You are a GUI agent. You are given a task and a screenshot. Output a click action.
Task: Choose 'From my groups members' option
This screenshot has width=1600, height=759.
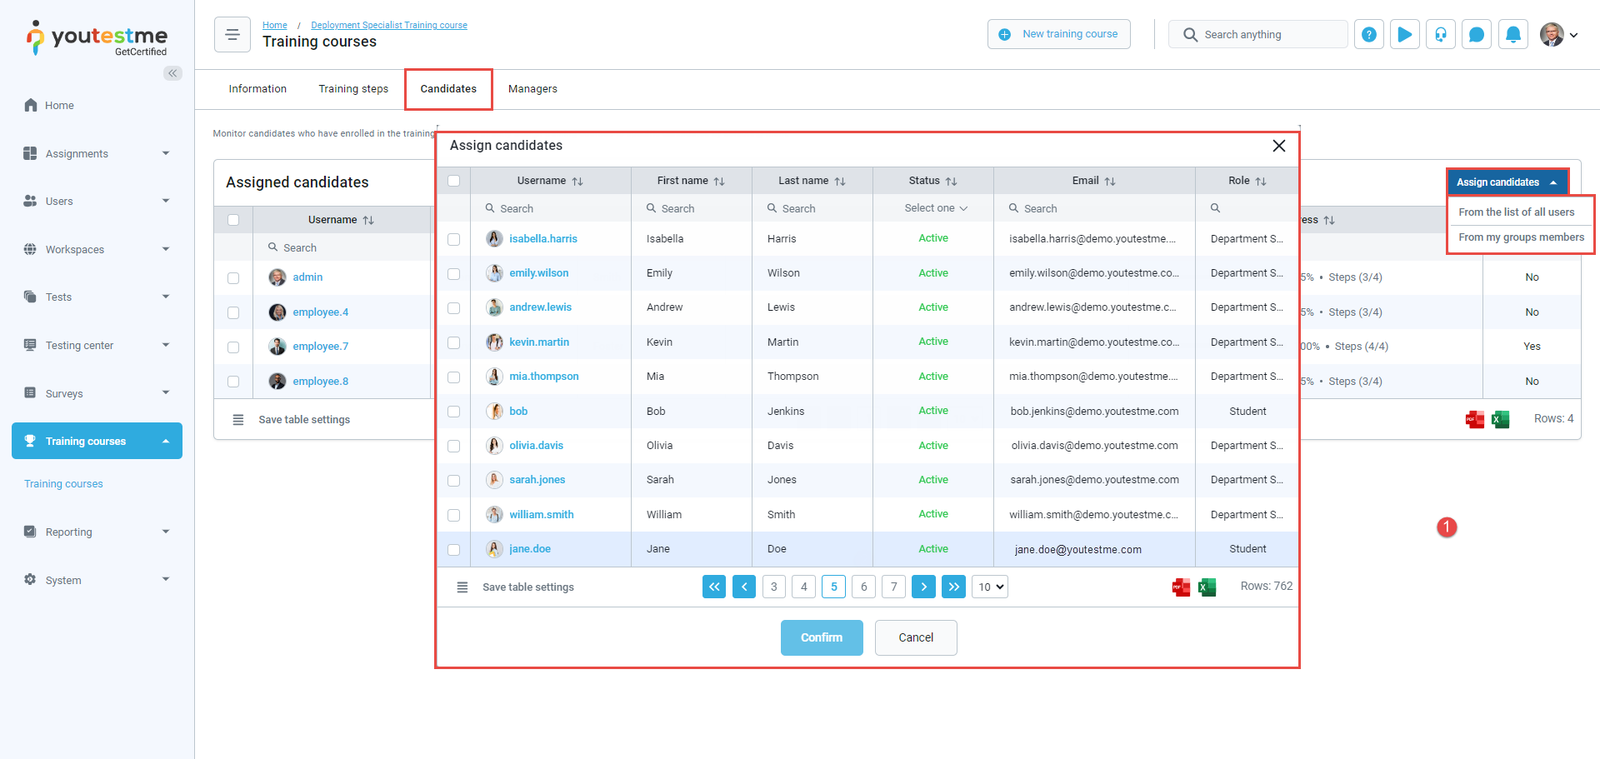1521,238
